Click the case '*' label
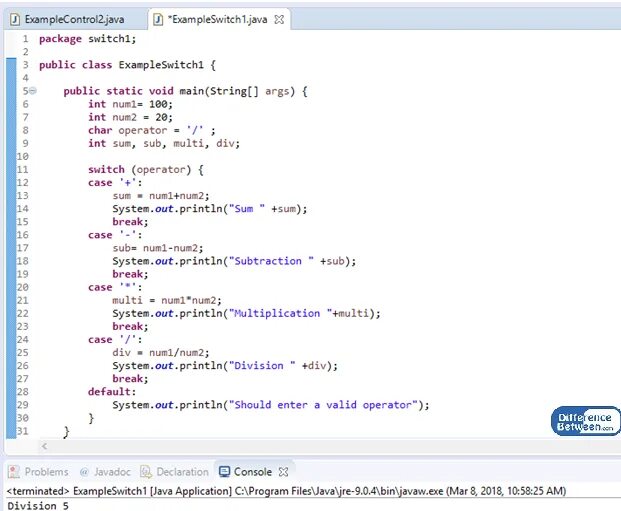Screen dimensions: 621x511 115,287
